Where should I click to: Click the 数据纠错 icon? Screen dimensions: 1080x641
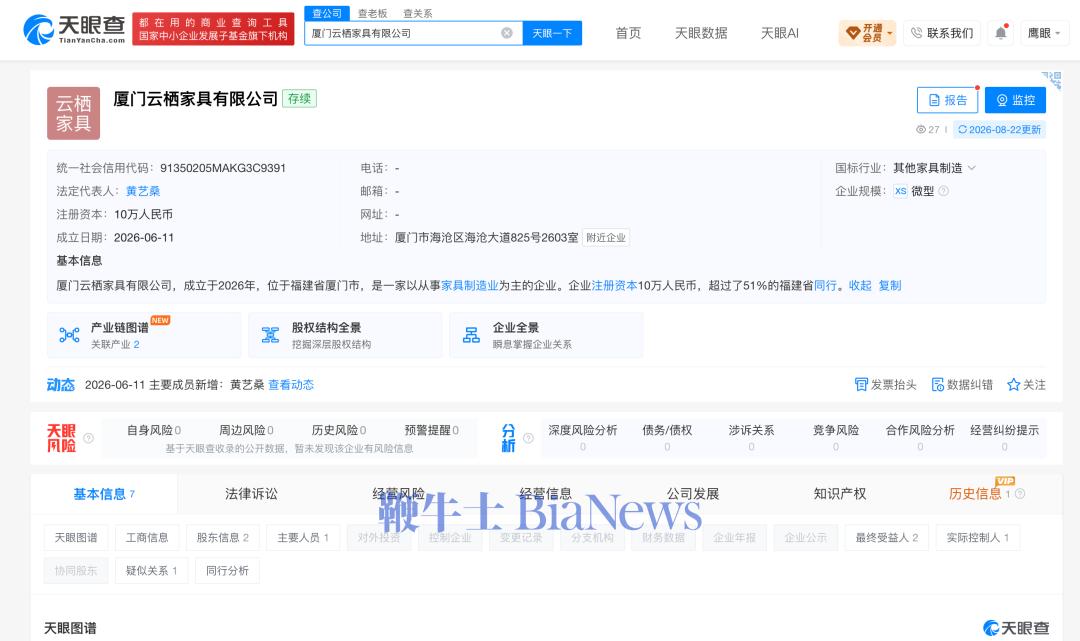(937, 385)
